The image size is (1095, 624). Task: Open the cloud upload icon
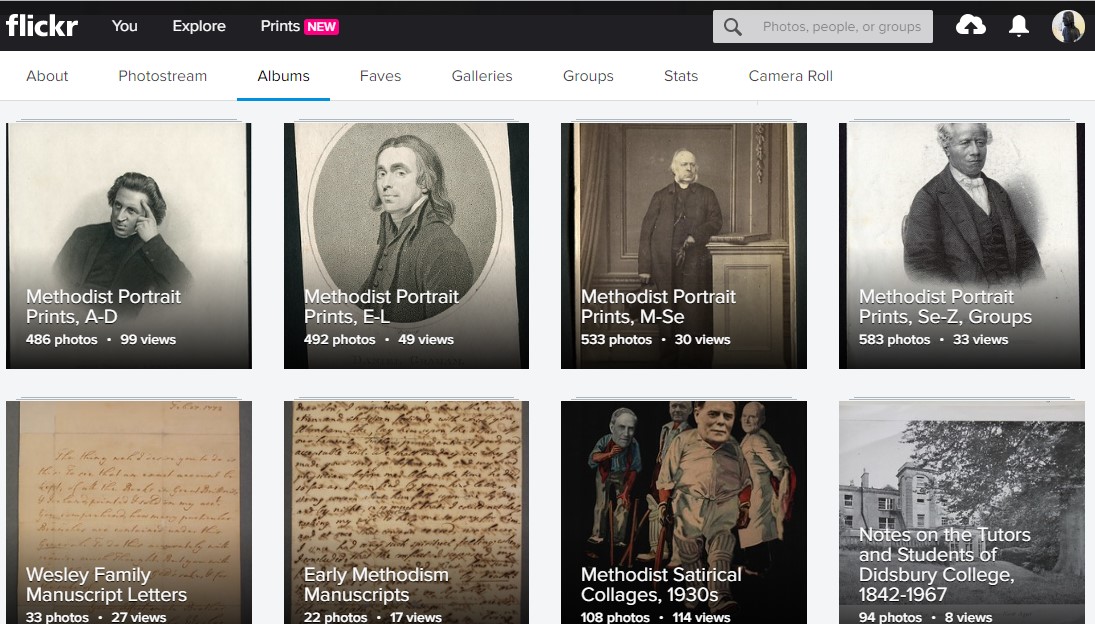tap(970, 26)
